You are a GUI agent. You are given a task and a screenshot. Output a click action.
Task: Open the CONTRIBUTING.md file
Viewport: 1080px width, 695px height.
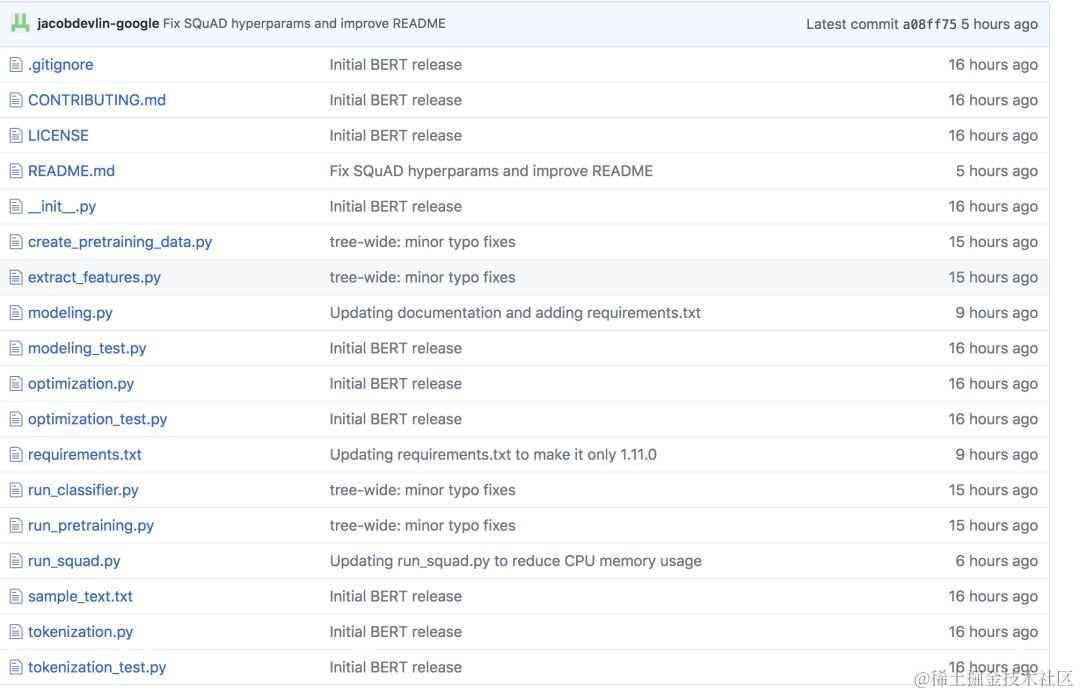pyautogui.click(x=97, y=100)
